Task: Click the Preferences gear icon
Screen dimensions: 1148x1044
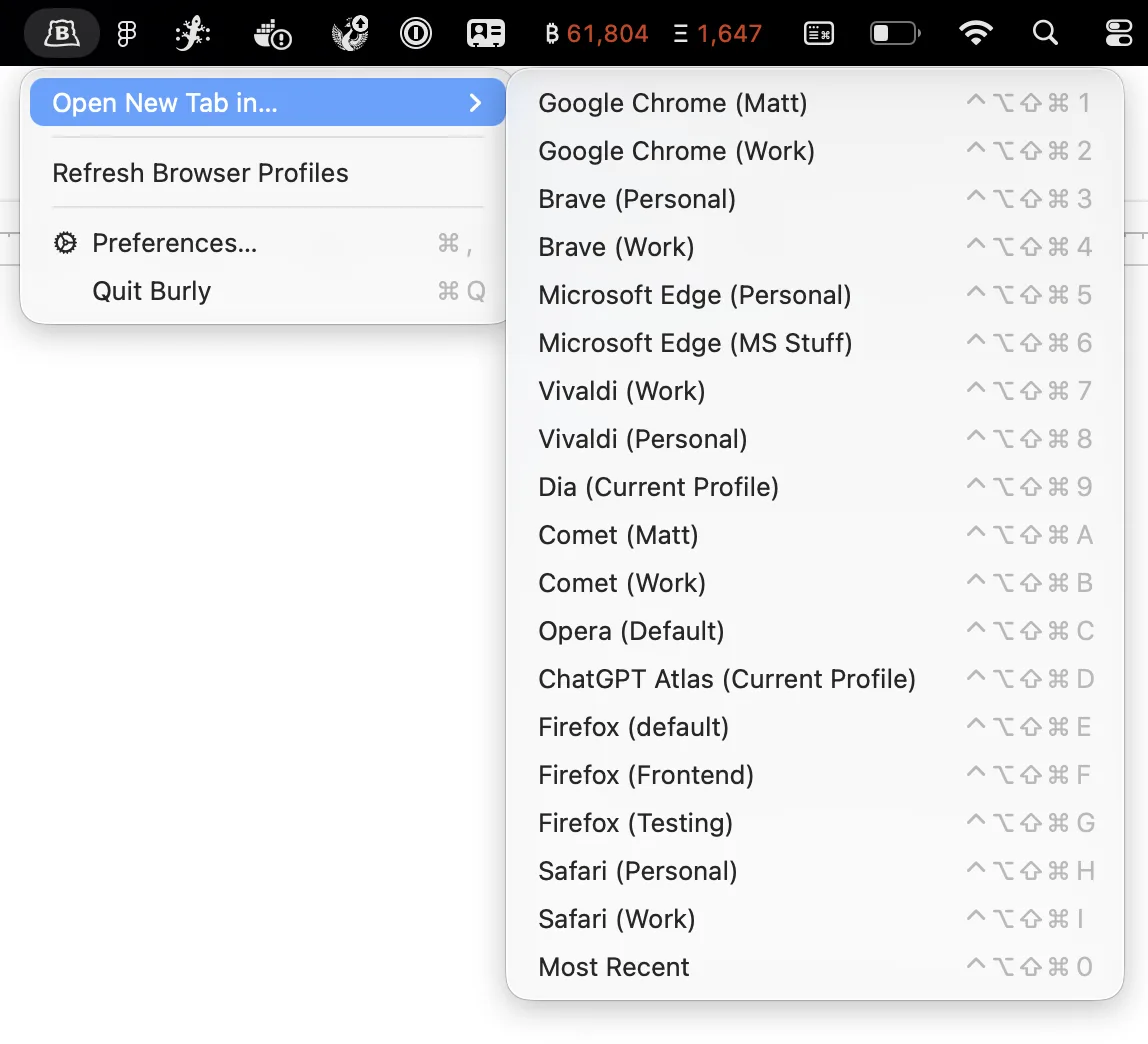Action: [65, 243]
